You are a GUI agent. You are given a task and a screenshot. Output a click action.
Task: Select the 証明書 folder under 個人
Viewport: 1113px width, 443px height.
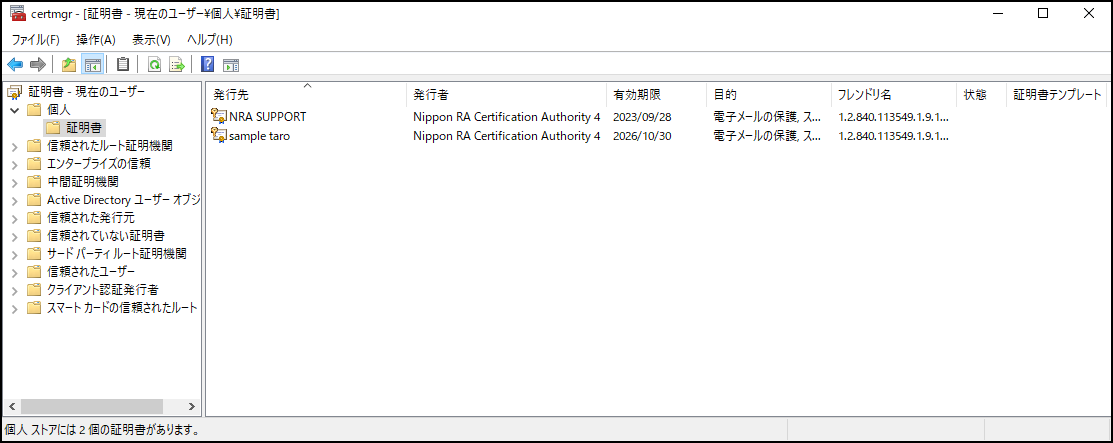(84, 128)
